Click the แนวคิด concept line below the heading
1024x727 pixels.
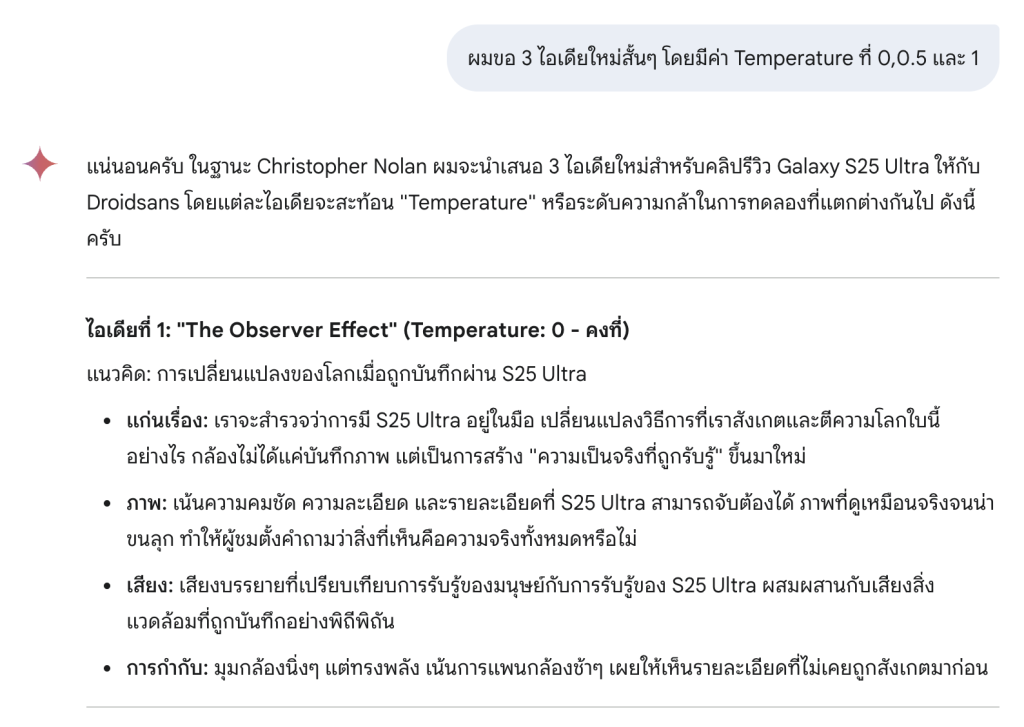point(336,374)
